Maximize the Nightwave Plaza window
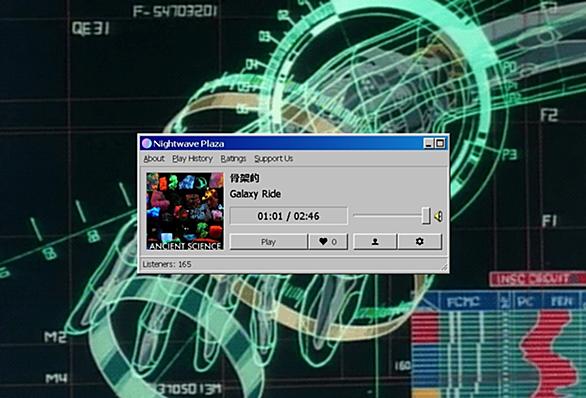The width and height of the screenshot is (586, 398). tap(440, 144)
